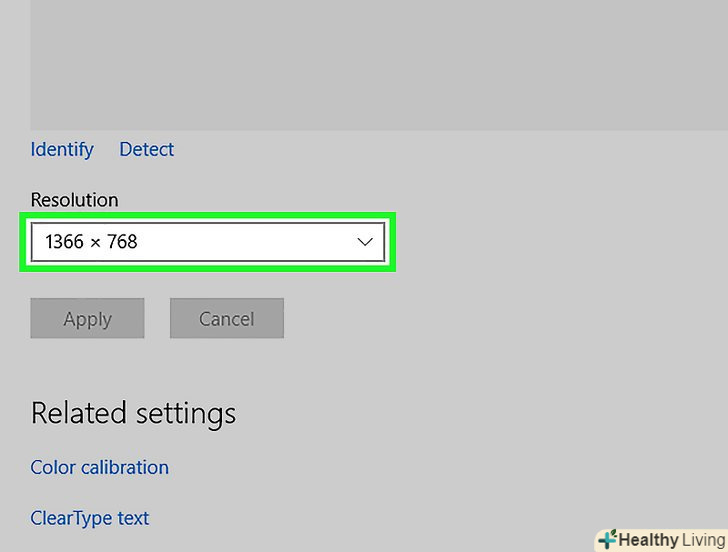Click the Detect link
This screenshot has width=728, height=552.
click(146, 150)
